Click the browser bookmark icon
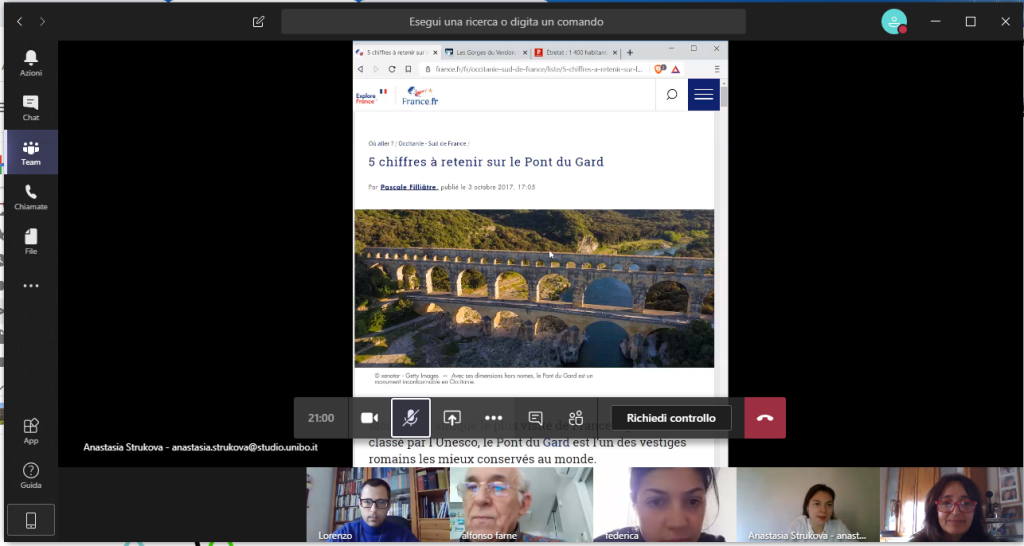Image resolution: width=1024 pixels, height=546 pixels. pos(408,69)
